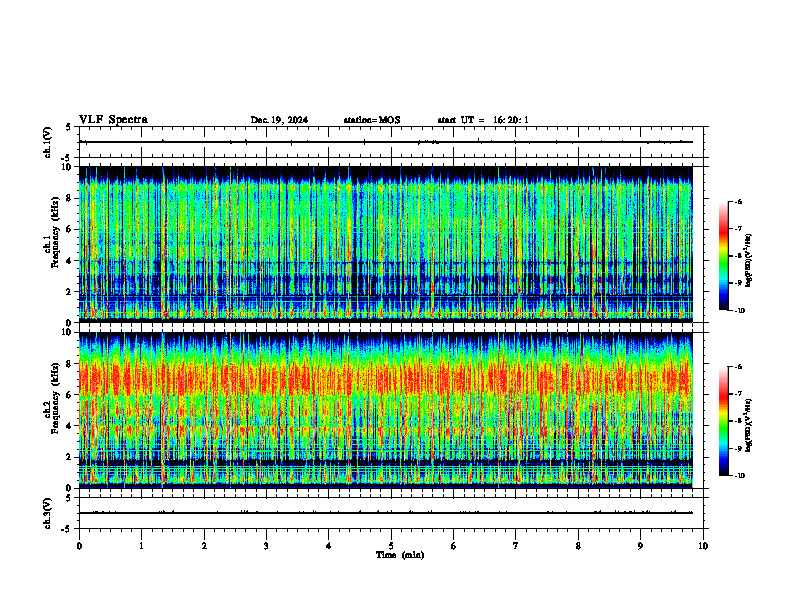This screenshot has width=792, height=612.
Task: Click the time axis tick label '8'
Action: click(x=578, y=546)
